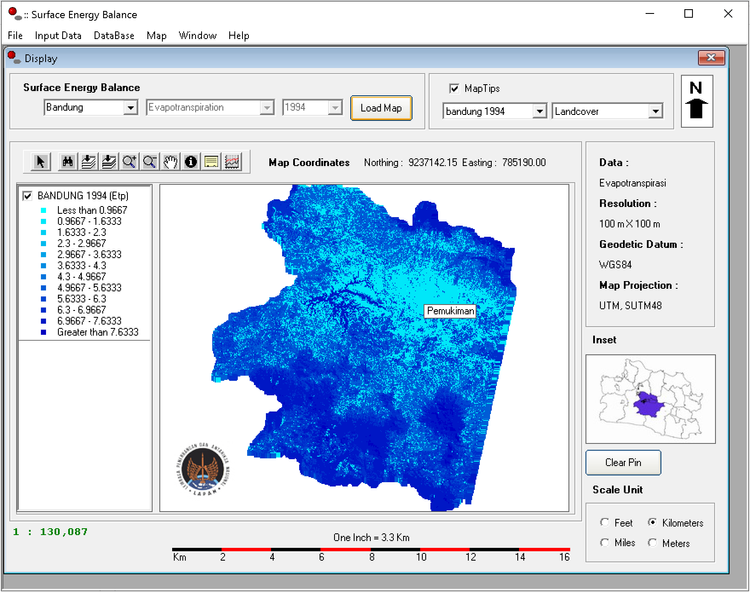Expand the bandung 1994 MapTips dropdown
The image size is (750, 592).
[539, 112]
